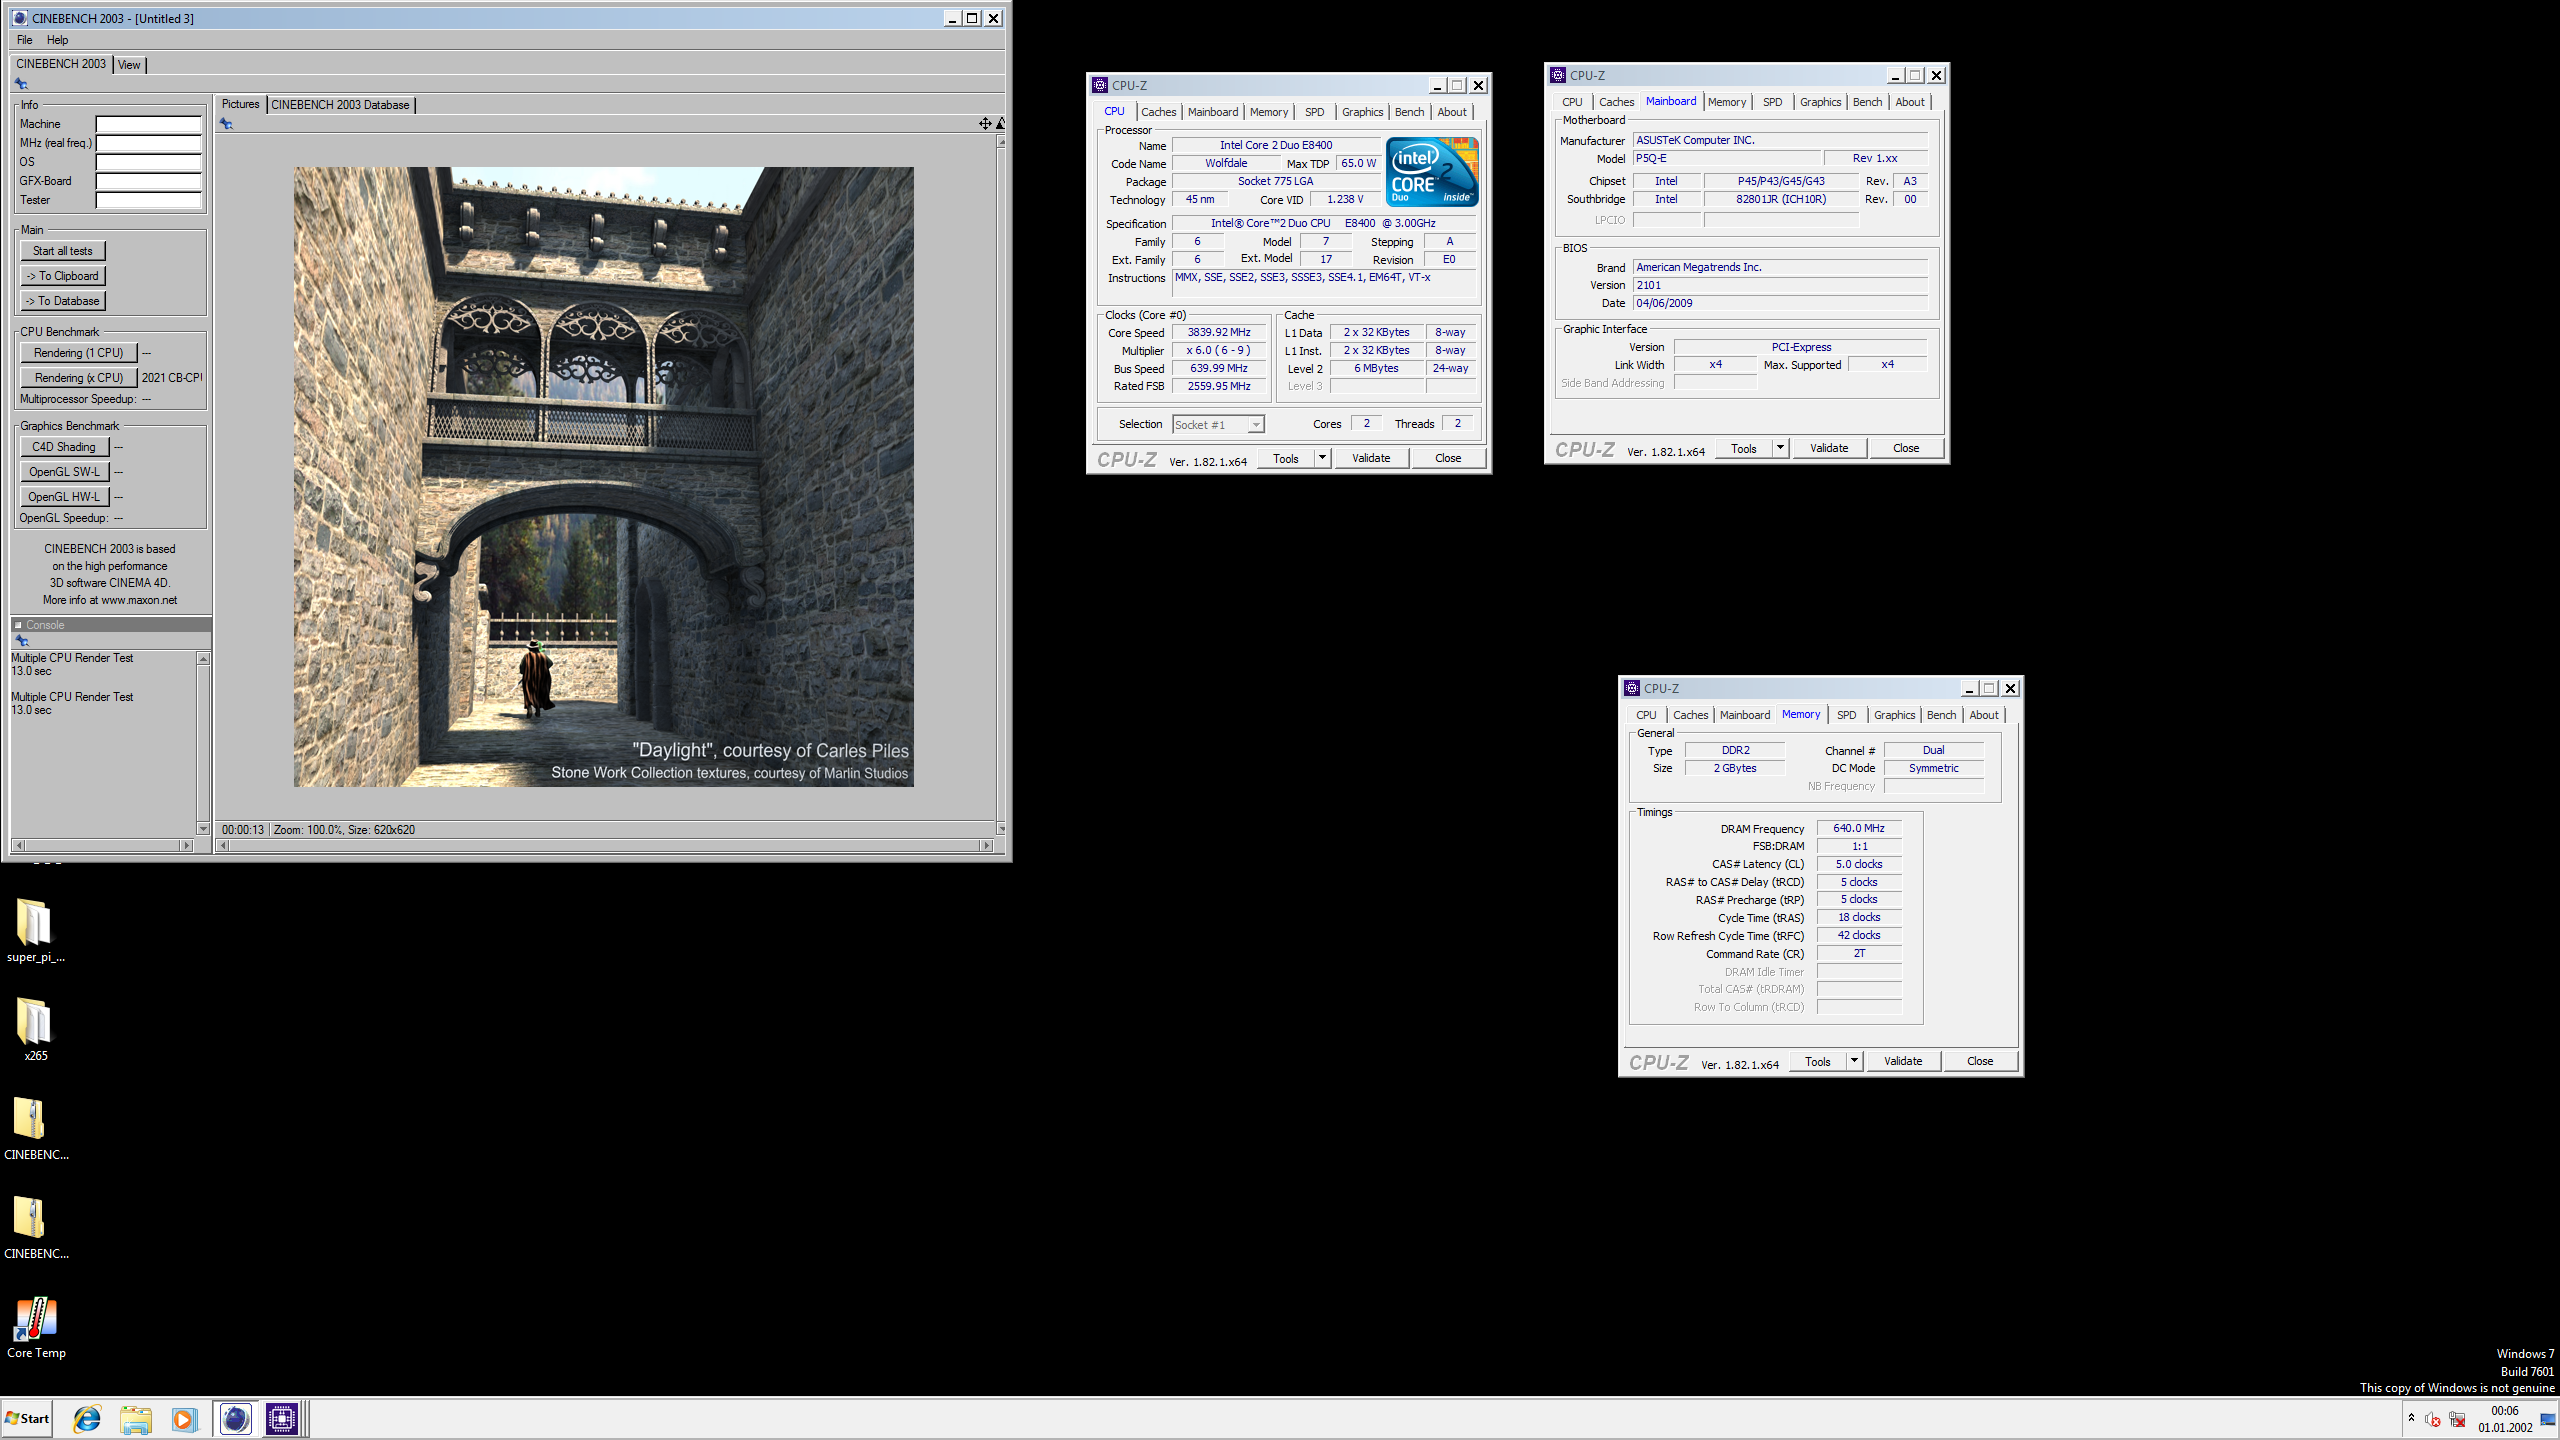Viewport: 2560px width, 1440px height.
Task: Open the SPD tab in the CPU-Z Mainboard window
Action: pos(1772,102)
